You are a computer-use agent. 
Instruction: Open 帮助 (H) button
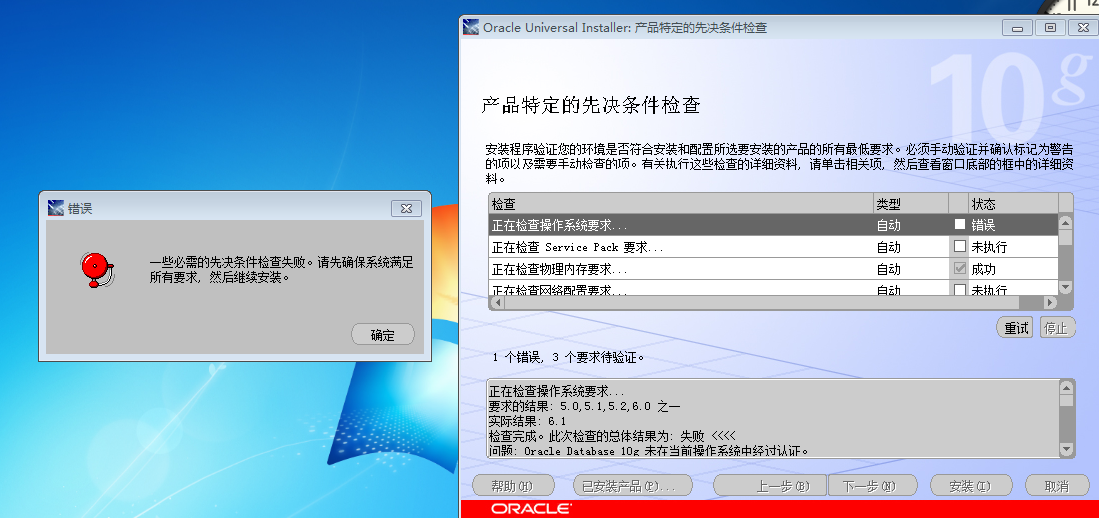coord(513,485)
